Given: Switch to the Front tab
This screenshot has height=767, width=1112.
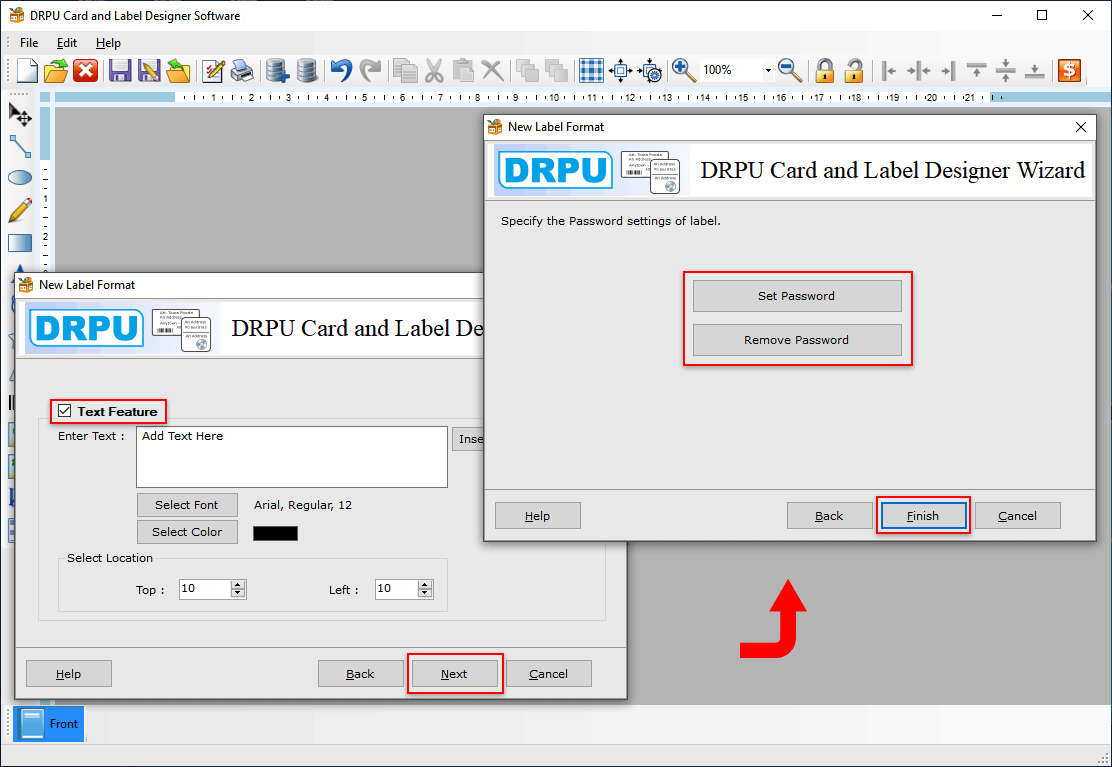Looking at the screenshot, I should pos(49,724).
